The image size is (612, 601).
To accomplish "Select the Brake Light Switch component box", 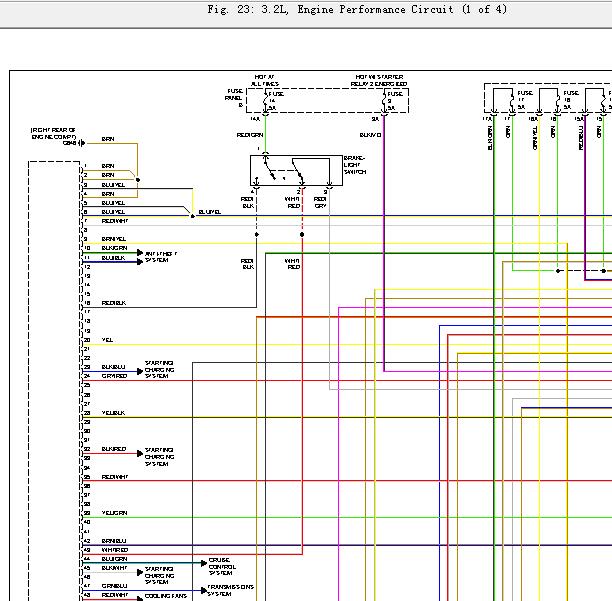I will [296, 170].
